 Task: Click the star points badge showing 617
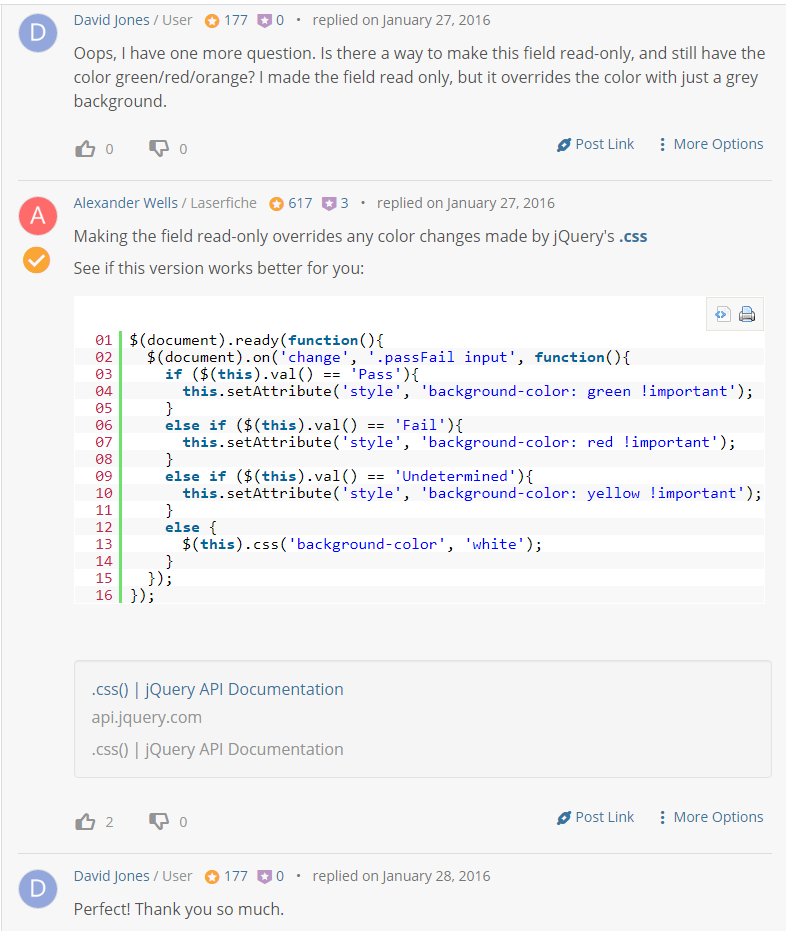click(x=291, y=203)
